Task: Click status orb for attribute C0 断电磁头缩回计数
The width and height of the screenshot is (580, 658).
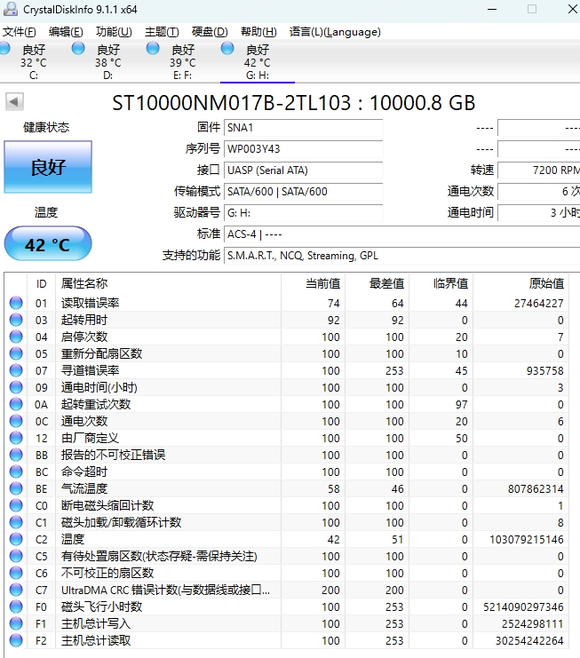Action: [16, 506]
